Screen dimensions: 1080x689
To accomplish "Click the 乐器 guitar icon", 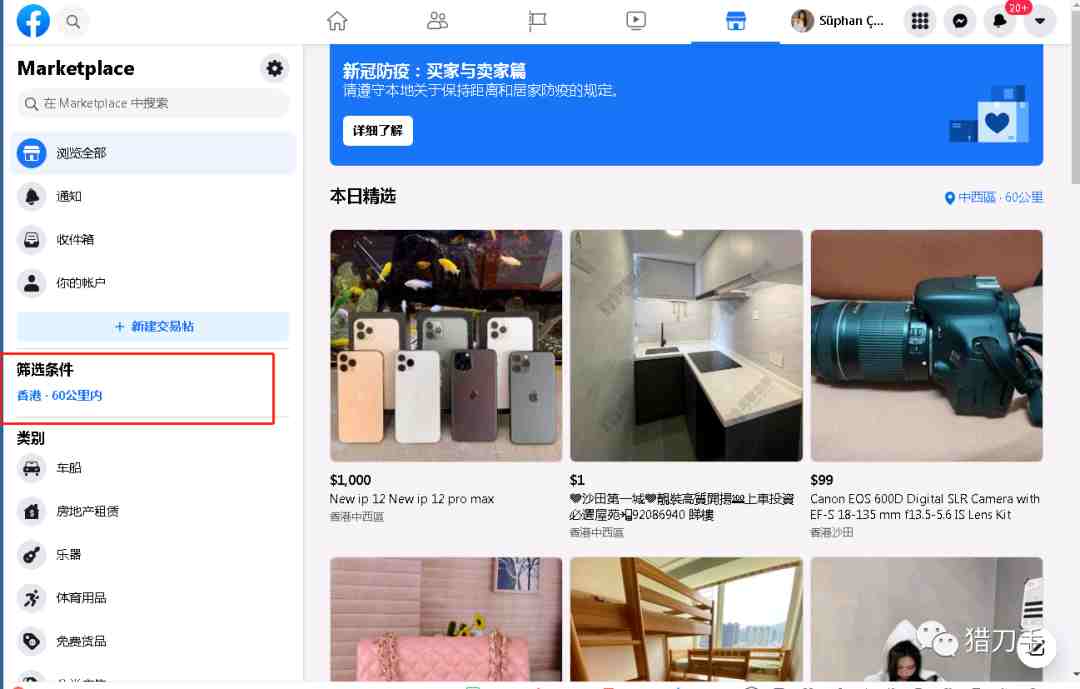I will click(32, 554).
